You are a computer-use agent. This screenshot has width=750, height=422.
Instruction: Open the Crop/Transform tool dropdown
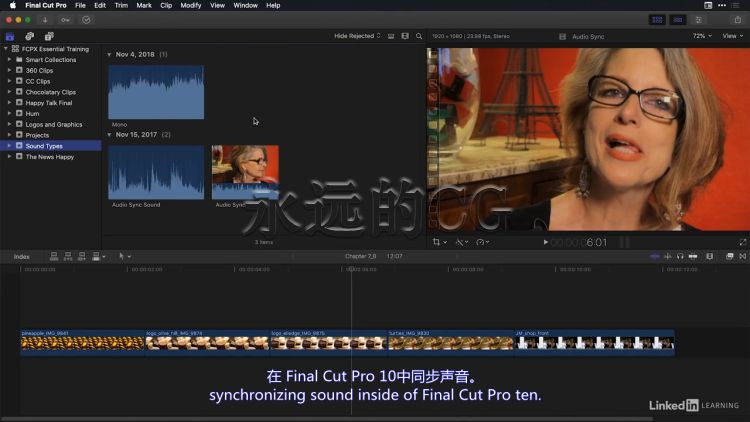[x=439, y=242]
